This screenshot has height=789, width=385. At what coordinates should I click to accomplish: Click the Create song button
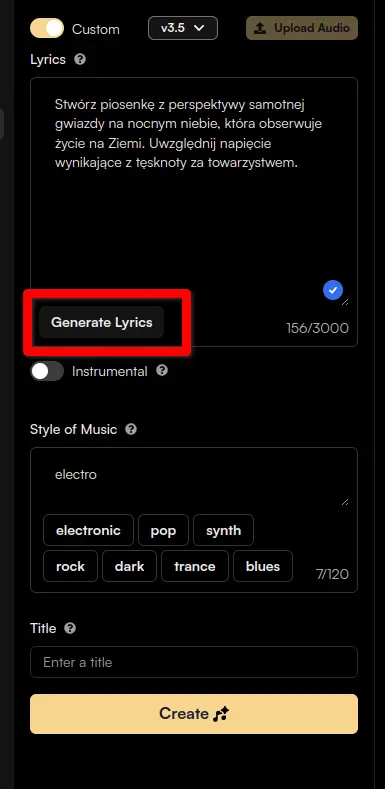tap(194, 714)
